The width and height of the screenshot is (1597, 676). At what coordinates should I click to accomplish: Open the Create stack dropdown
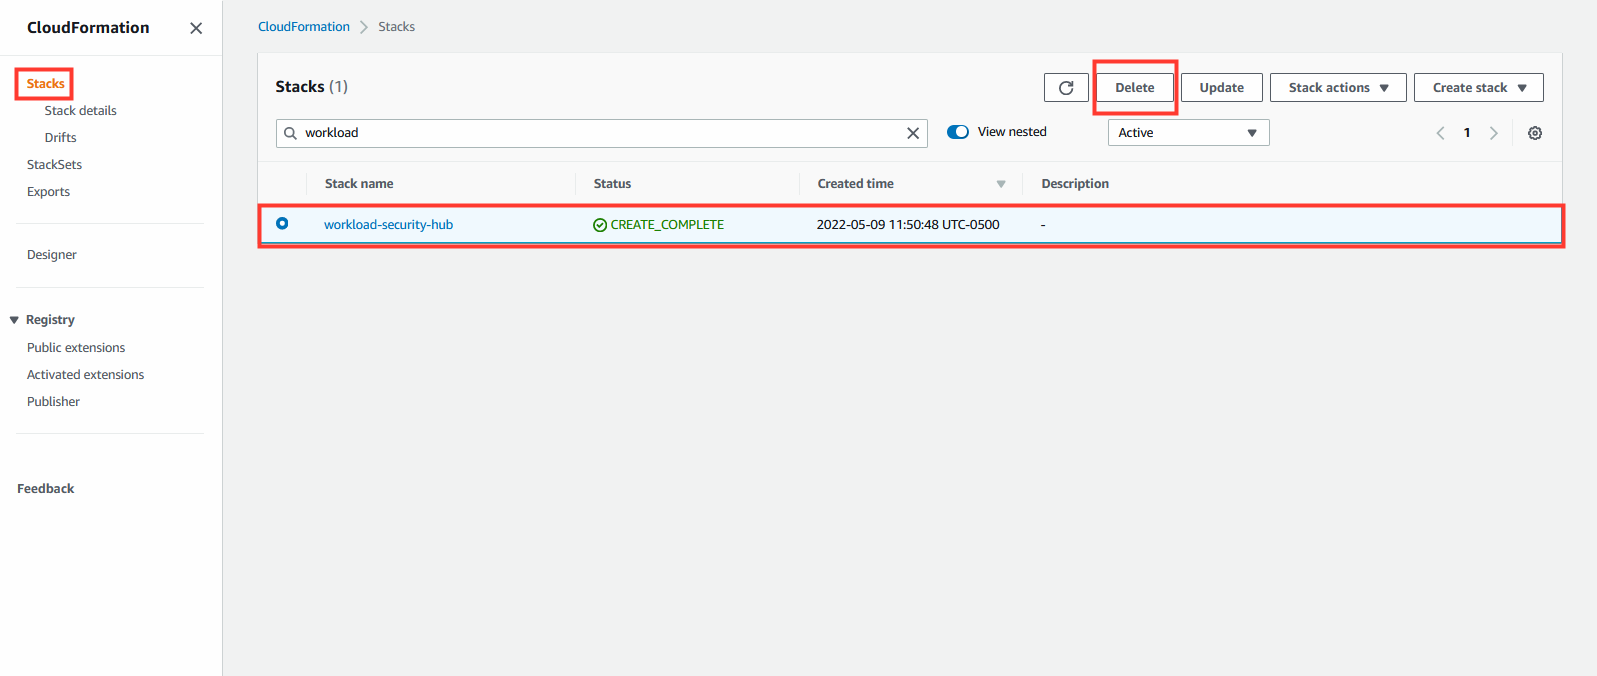pos(1478,88)
